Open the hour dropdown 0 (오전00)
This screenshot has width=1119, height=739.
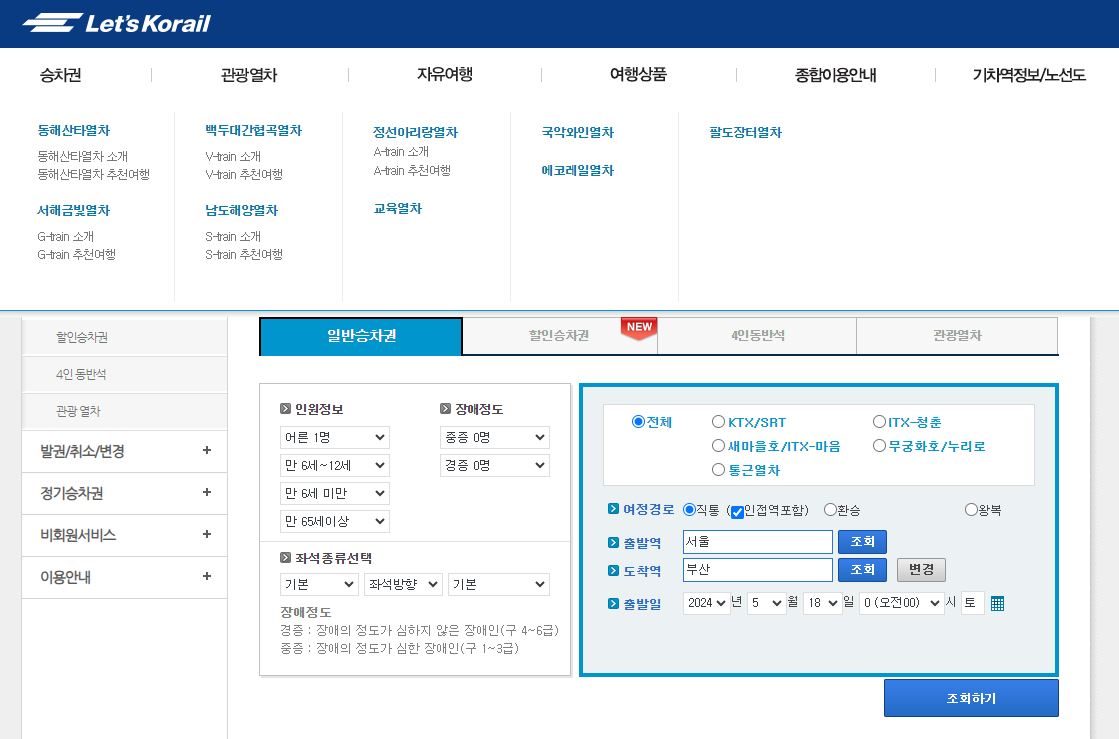pyautogui.click(x=901, y=603)
